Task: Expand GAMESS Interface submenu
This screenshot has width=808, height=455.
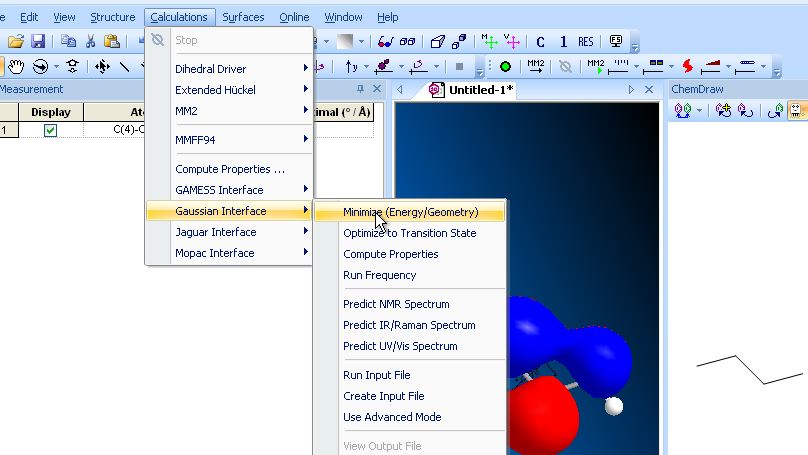Action: click(x=228, y=190)
